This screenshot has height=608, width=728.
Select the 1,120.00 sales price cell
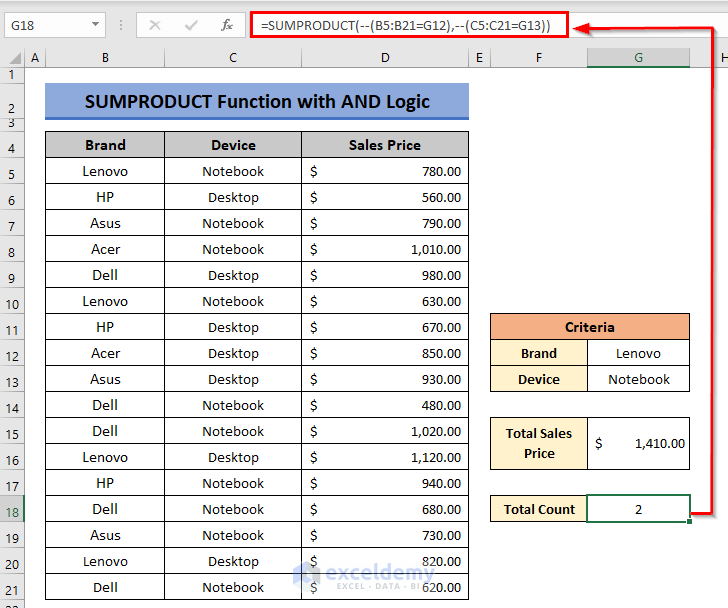pyautogui.click(x=385, y=457)
